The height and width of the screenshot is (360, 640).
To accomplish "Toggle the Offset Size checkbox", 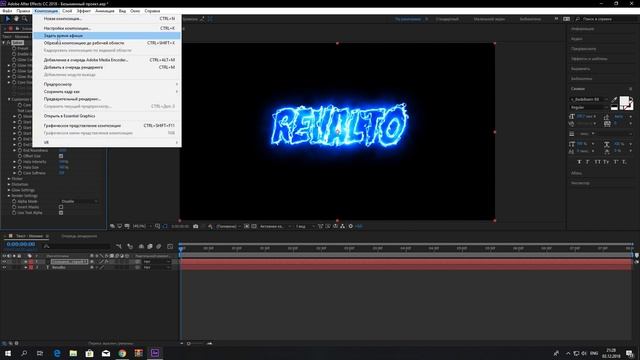I will click(x=61, y=156).
